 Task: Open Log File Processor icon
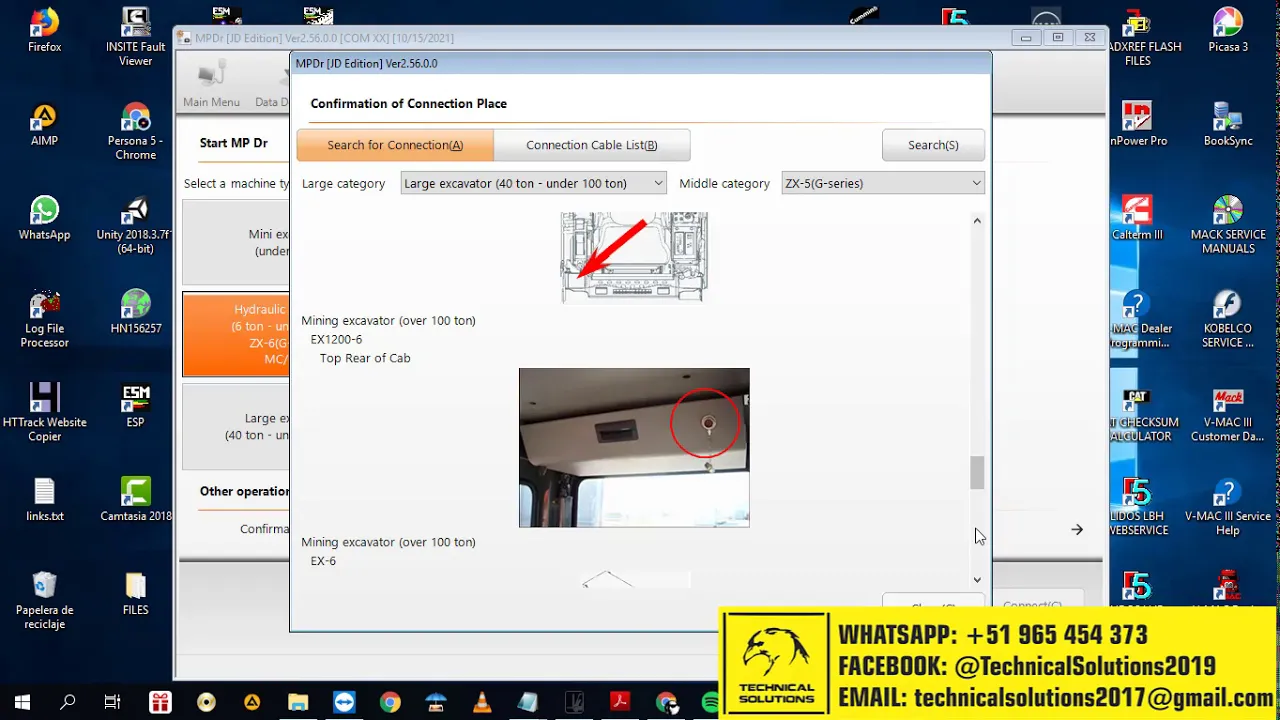coord(44,319)
